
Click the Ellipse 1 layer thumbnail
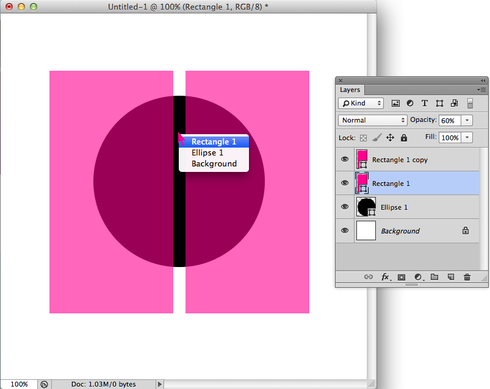tap(366, 207)
